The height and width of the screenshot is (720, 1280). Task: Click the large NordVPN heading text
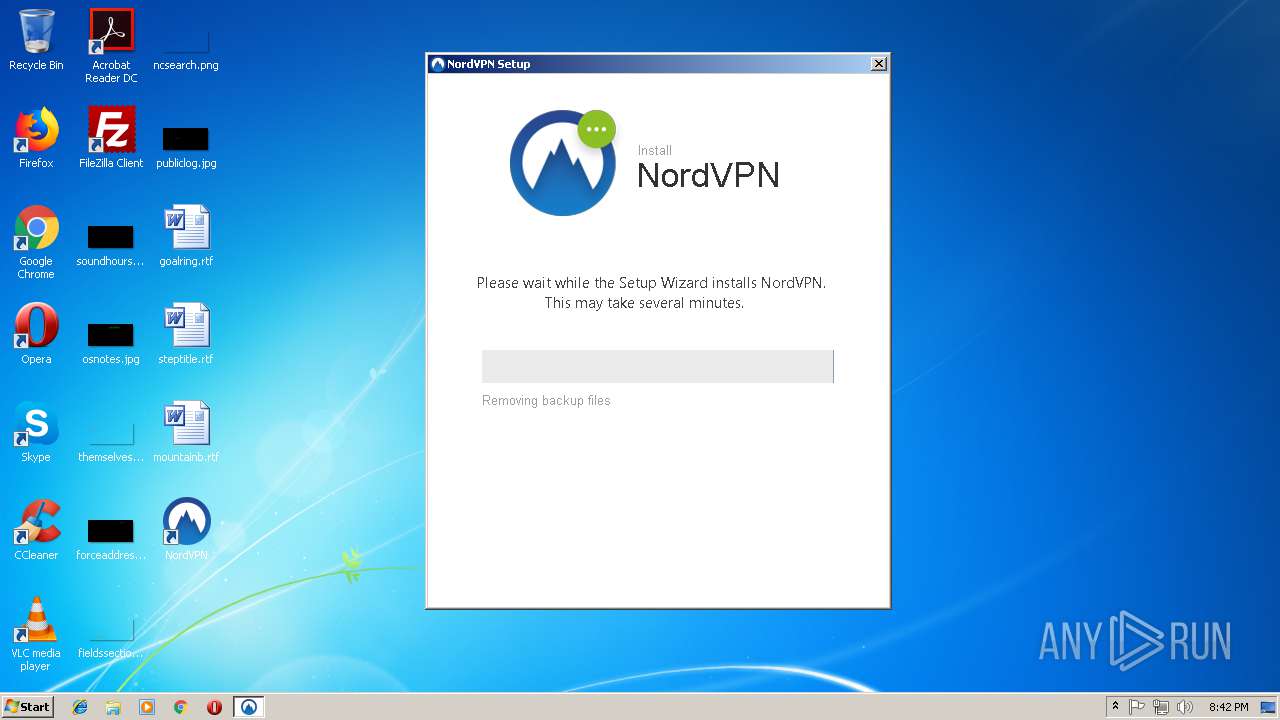708,175
